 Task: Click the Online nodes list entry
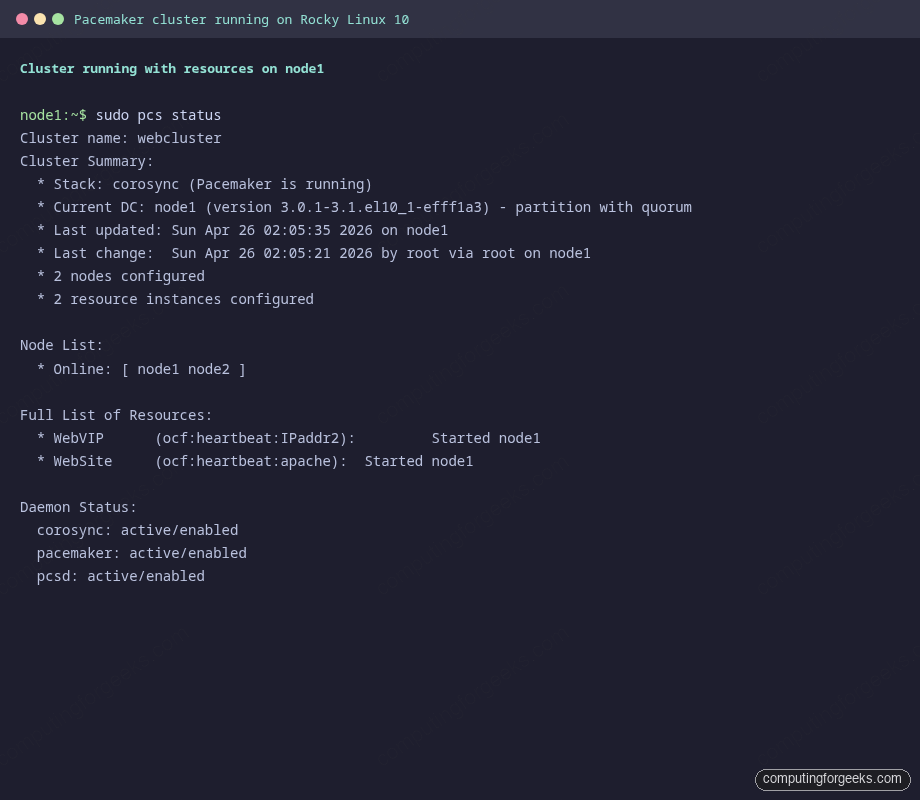[140, 369]
